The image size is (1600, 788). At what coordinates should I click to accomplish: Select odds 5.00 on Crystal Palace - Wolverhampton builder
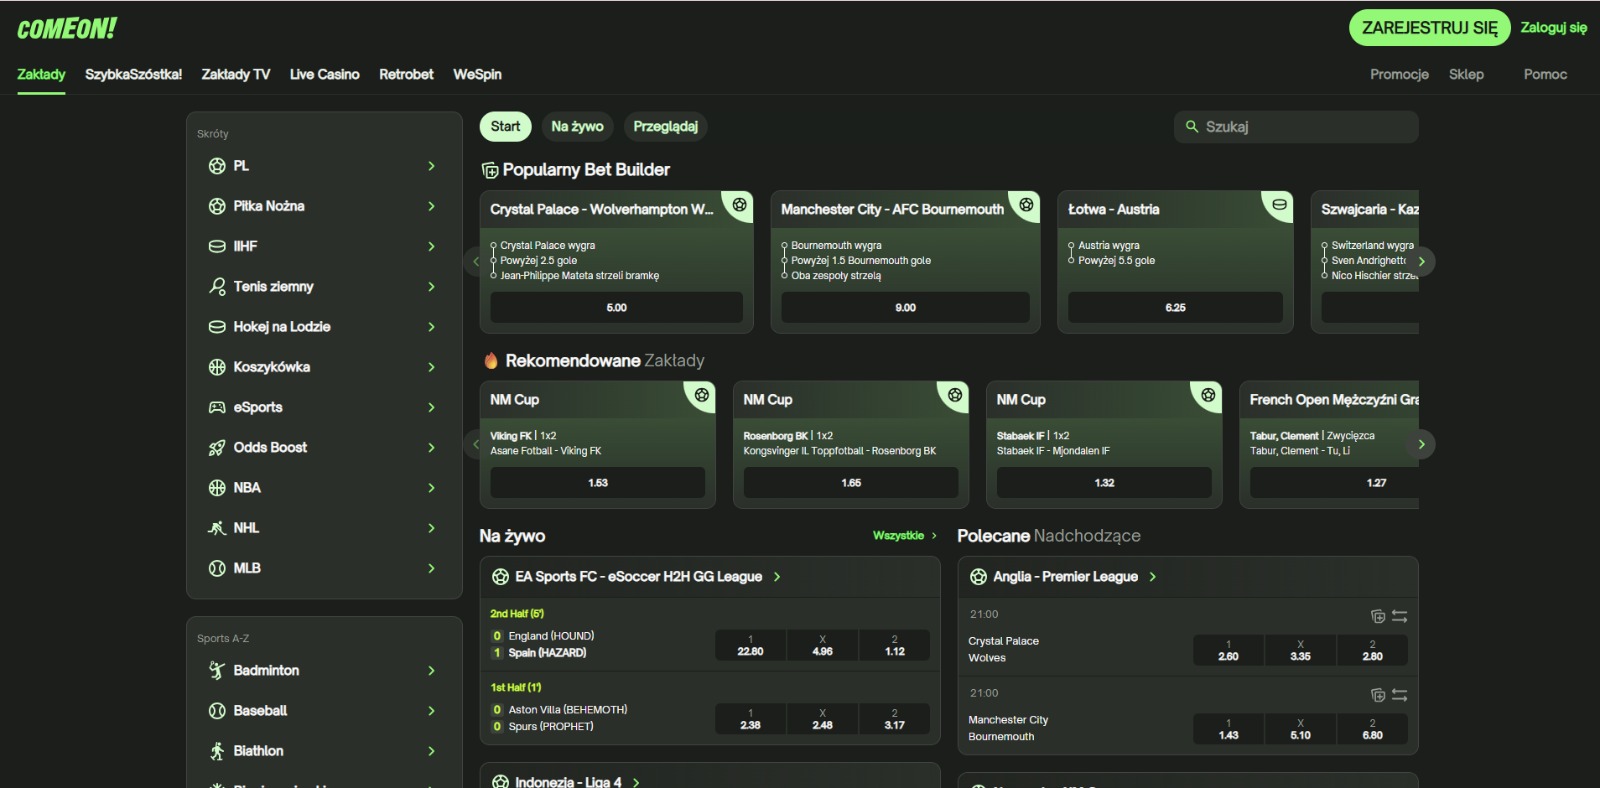coord(617,308)
